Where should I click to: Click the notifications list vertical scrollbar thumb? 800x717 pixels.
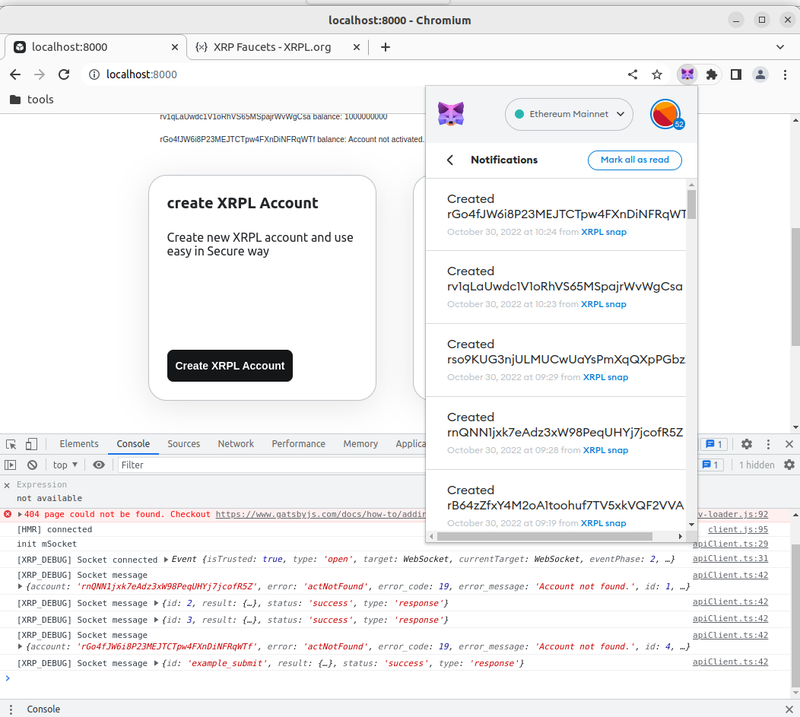[x=691, y=205]
